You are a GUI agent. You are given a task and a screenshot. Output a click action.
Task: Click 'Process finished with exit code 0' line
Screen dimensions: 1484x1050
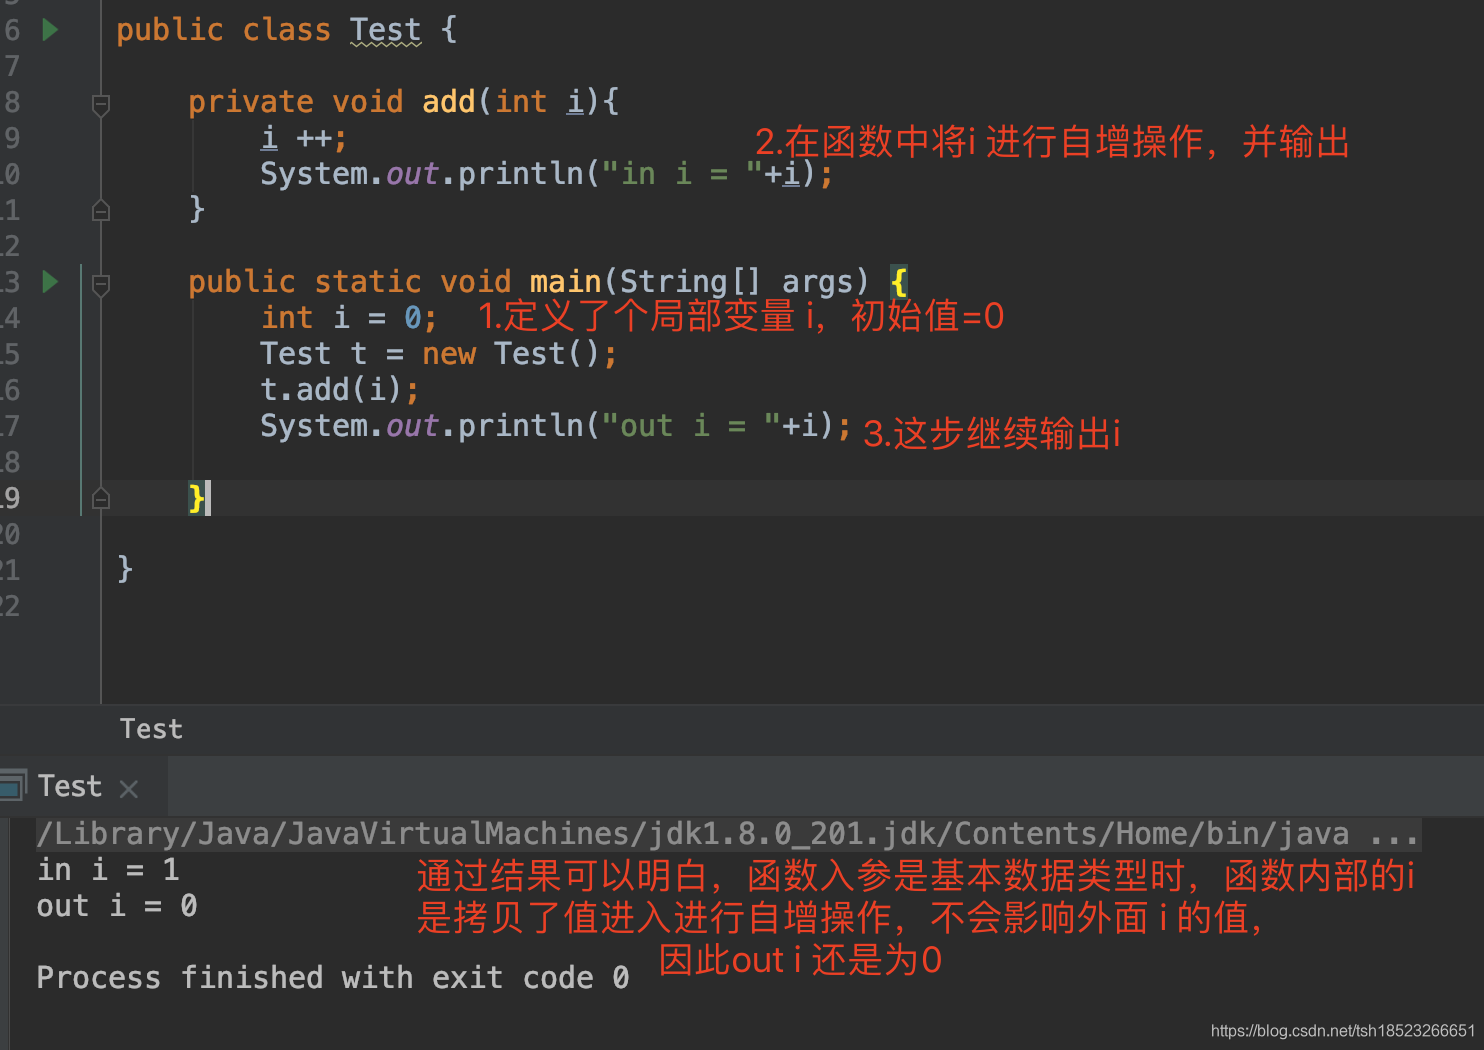coord(333,977)
